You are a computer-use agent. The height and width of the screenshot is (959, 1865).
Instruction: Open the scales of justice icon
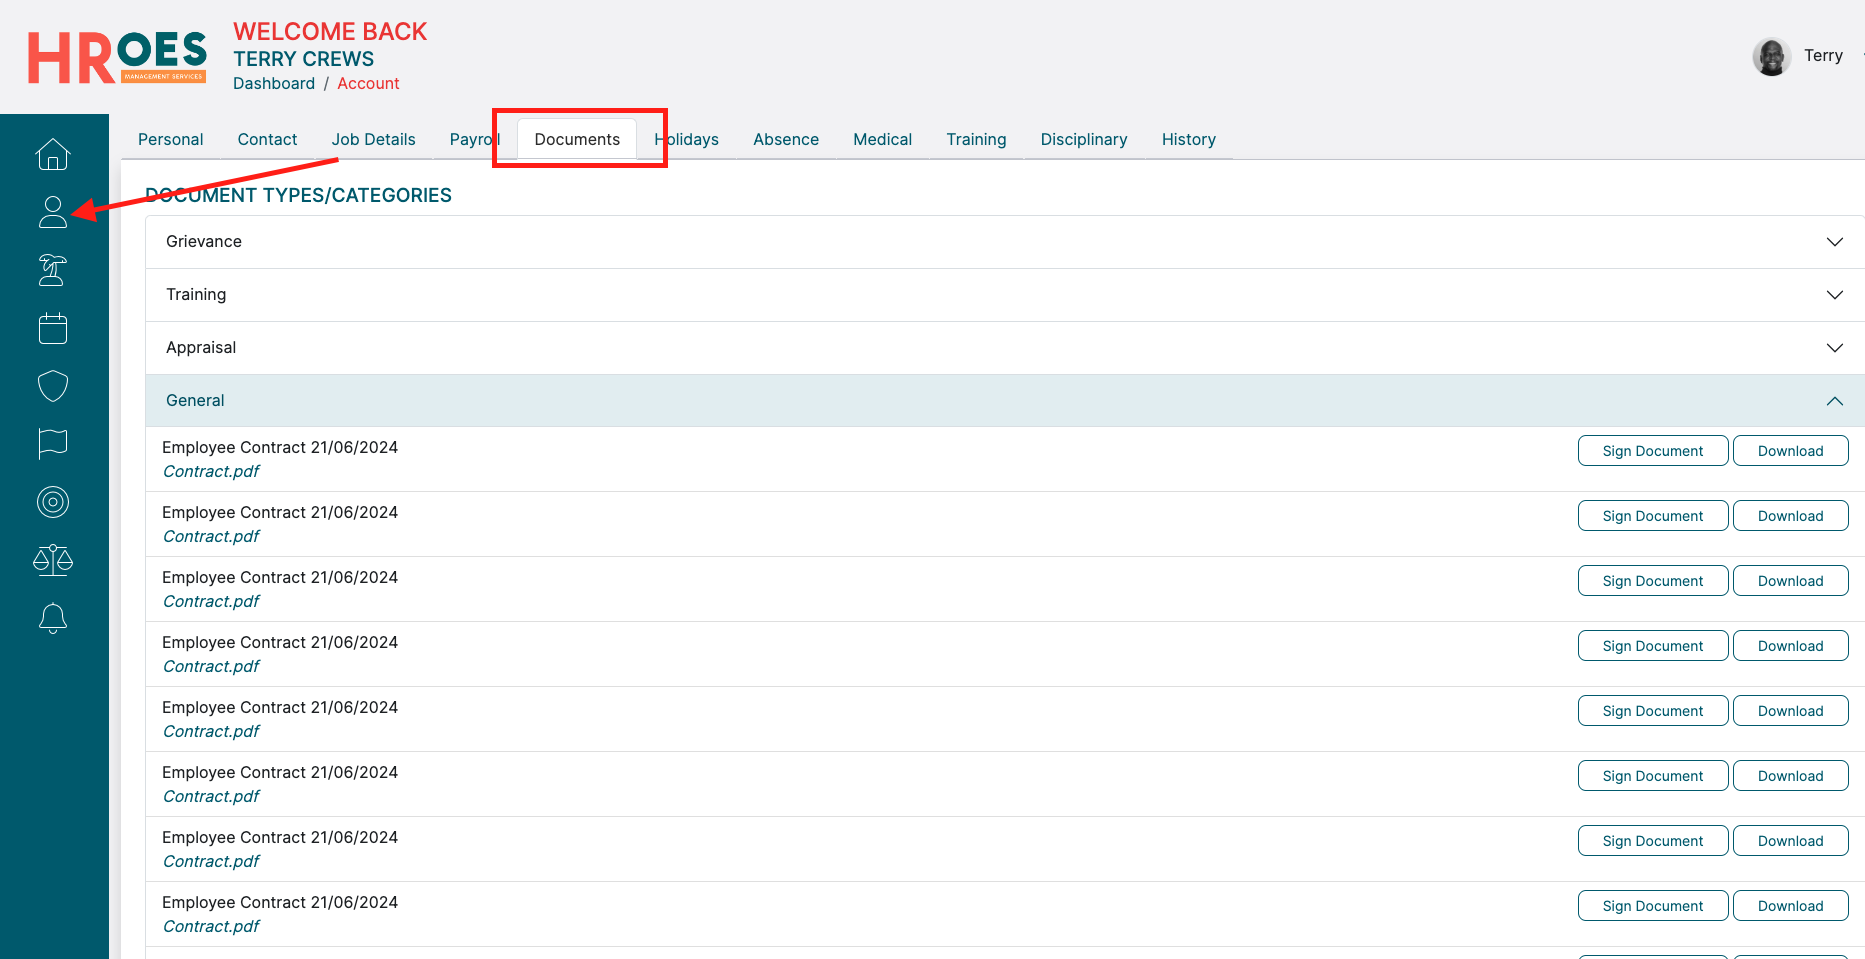53,560
